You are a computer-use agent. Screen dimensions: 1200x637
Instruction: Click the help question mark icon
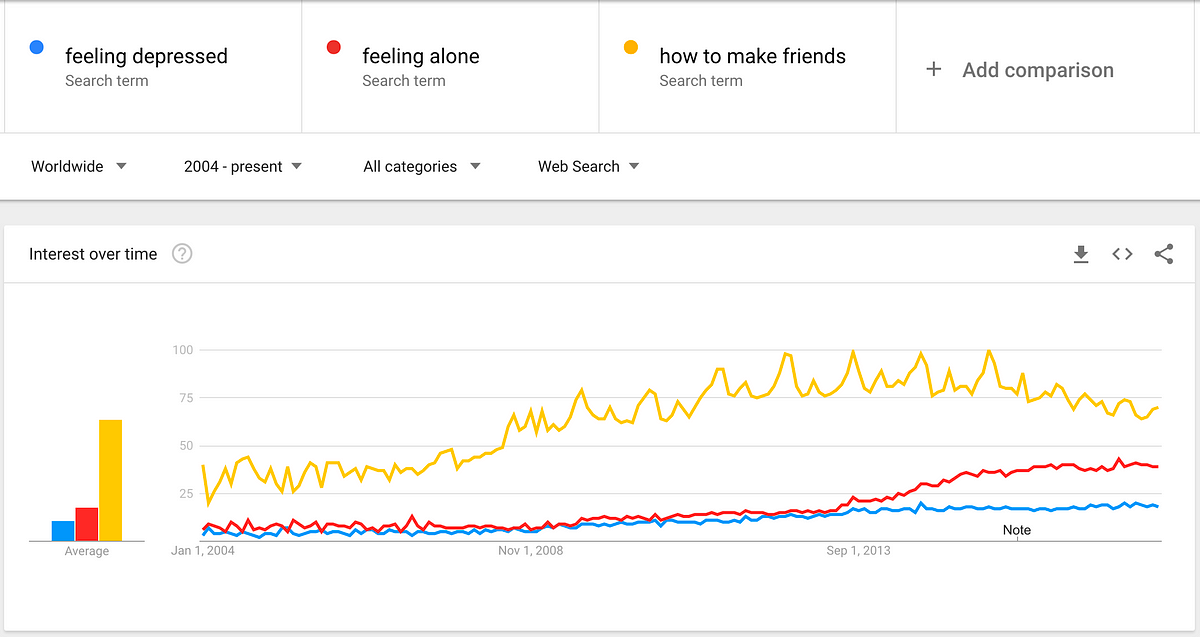point(181,254)
